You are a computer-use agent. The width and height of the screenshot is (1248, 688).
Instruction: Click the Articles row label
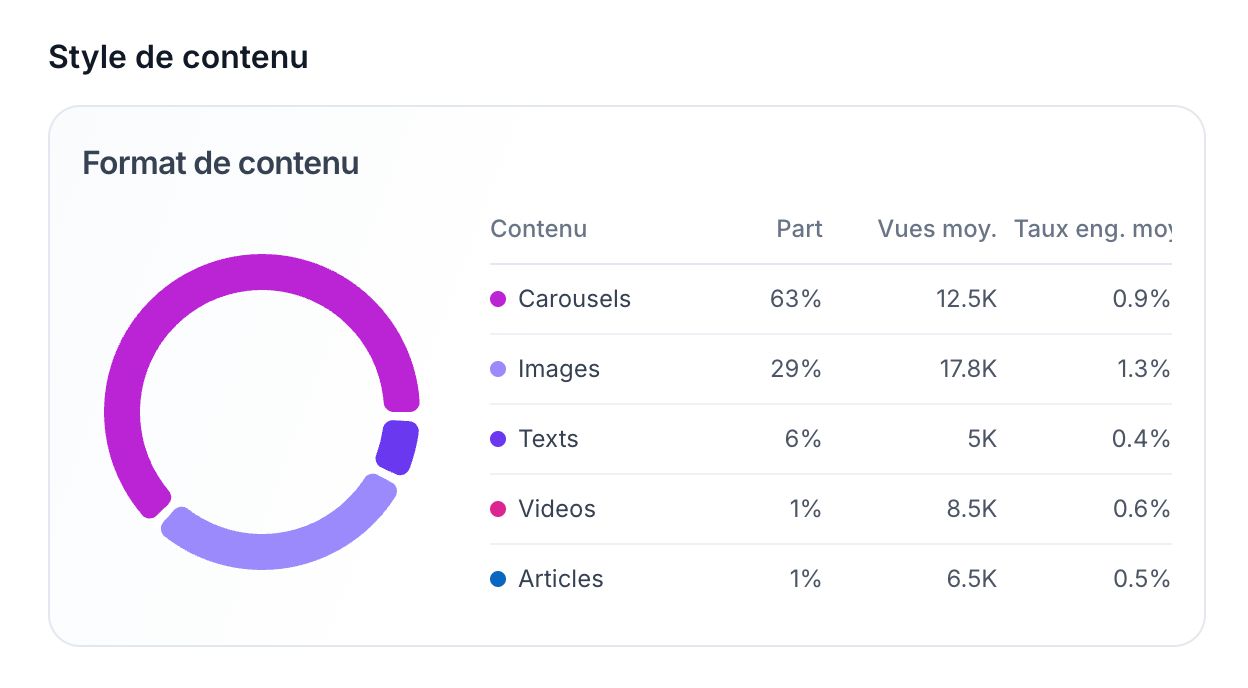(561, 579)
